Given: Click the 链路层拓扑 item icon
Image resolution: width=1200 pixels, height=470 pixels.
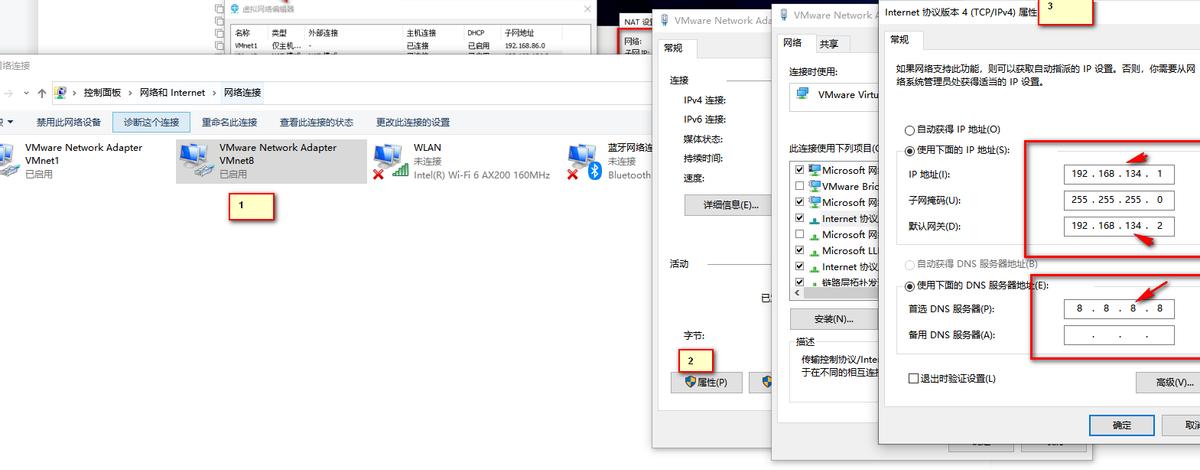Looking at the screenshot, I should click(x=813, y=282).
